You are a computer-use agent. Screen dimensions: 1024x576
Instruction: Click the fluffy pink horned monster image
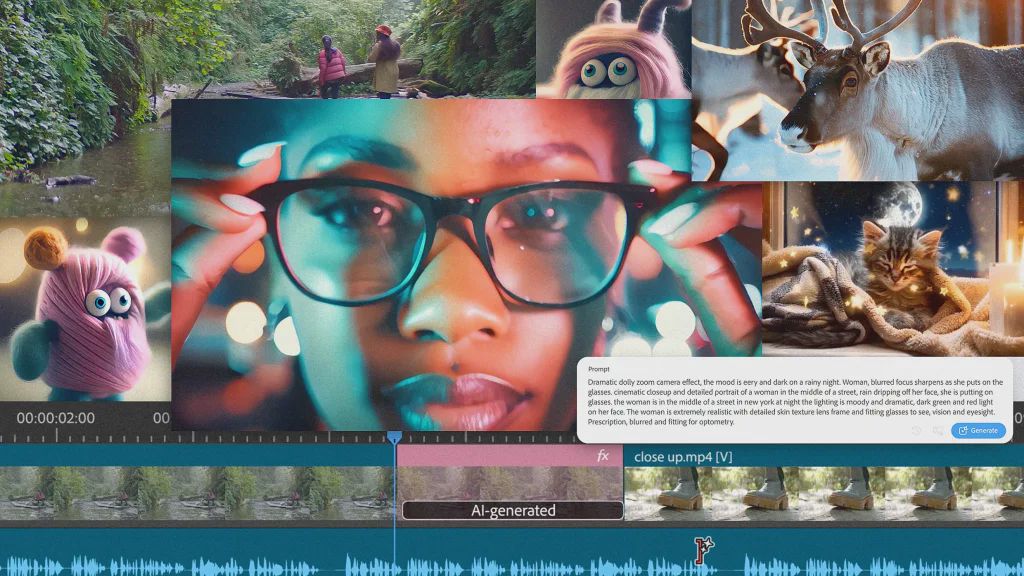tap(613, 49)
